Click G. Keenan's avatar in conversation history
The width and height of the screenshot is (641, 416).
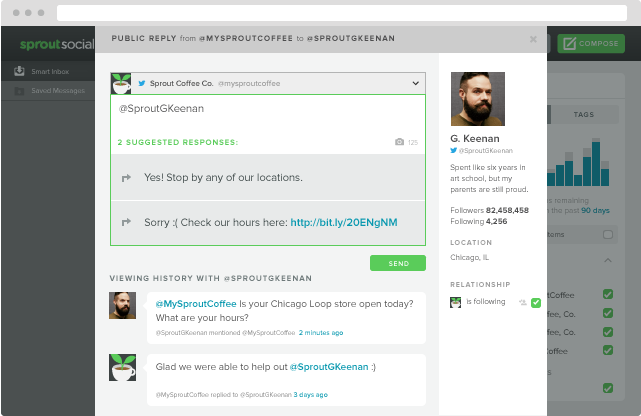point(122,305)
